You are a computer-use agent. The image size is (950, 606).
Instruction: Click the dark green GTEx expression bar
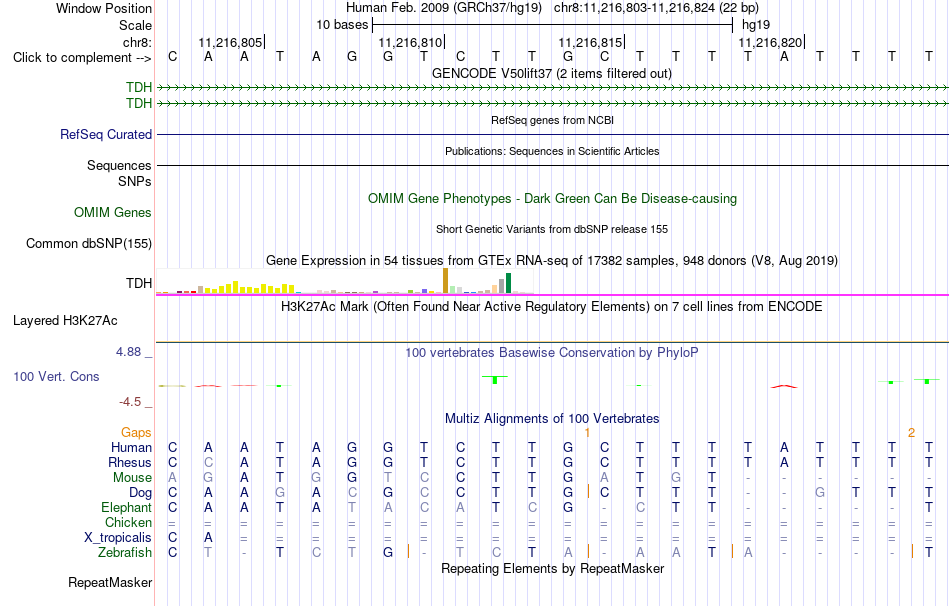click(508, 283)
